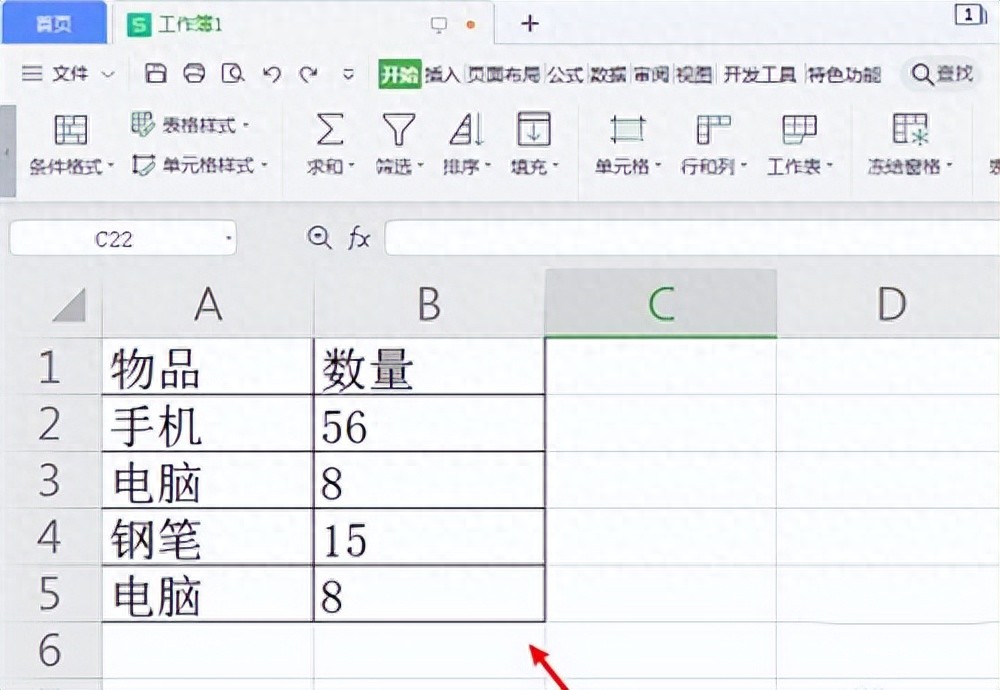
Task: Click cell containing 钢笔
Action: tap(208, 537)
